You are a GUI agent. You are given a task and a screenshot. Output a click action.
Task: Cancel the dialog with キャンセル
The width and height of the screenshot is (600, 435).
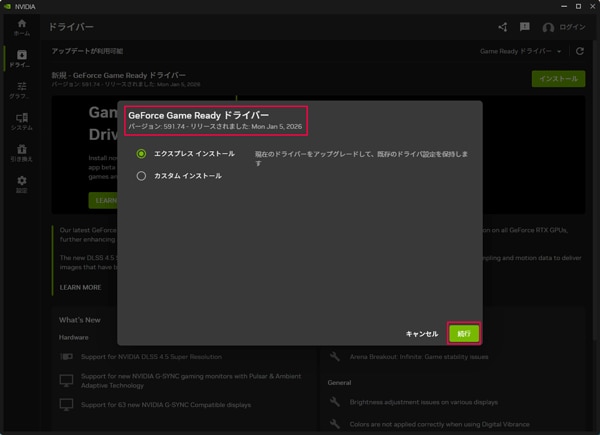tap(421, 334)
